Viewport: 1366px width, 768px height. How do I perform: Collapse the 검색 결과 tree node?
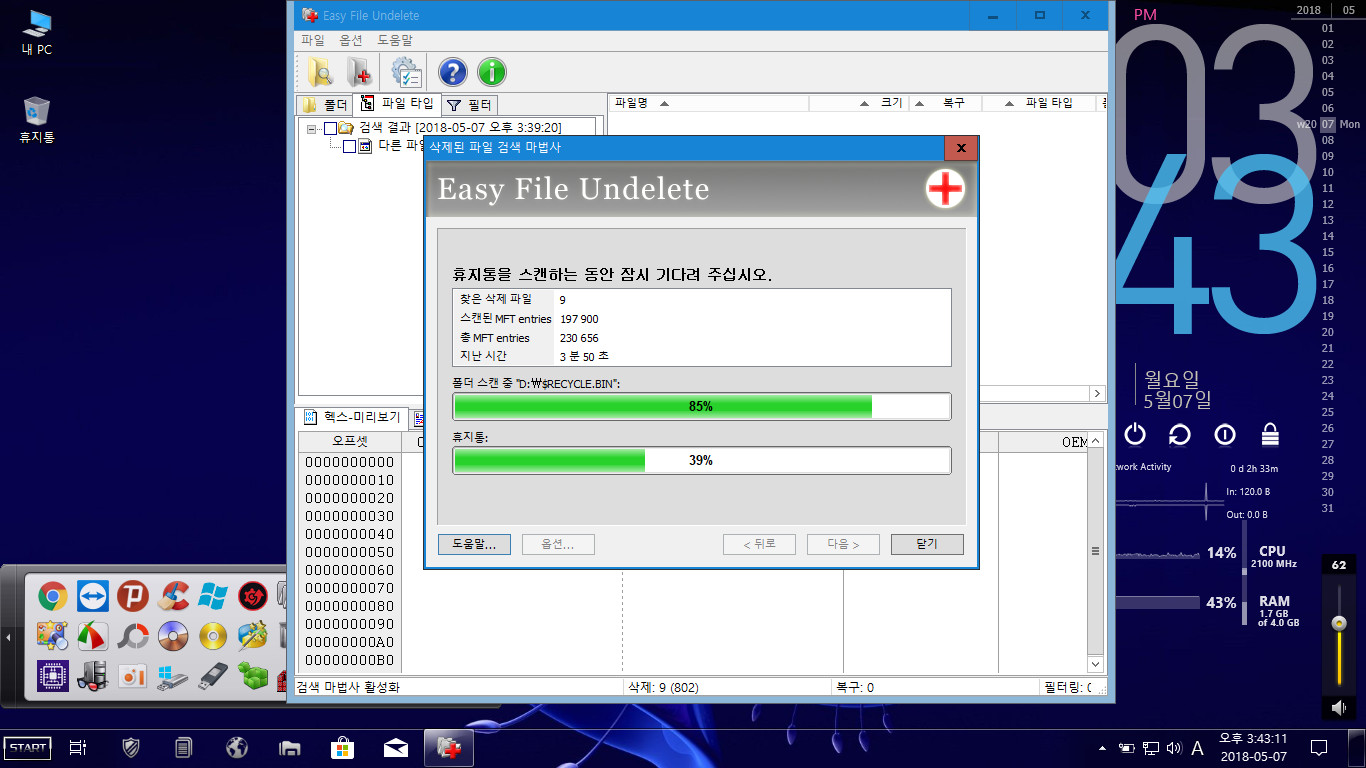[312, 128]
